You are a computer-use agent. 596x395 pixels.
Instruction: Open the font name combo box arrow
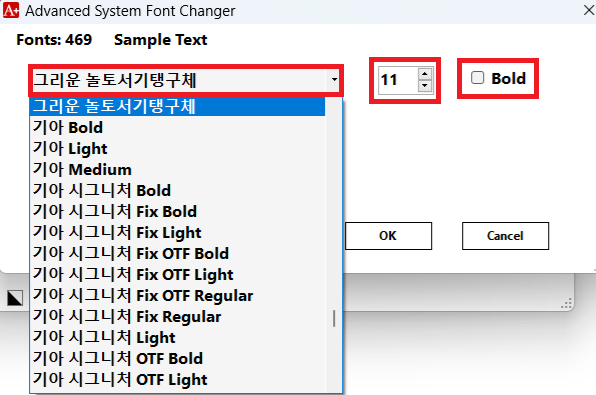(x=334, y=80)
